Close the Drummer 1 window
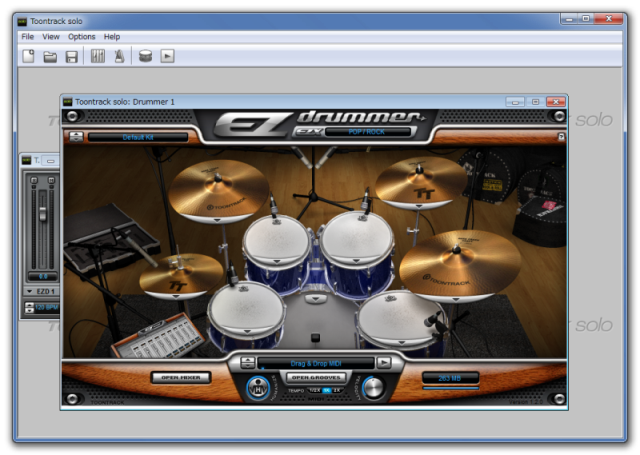Screen dimensions: 640x455 (x=556, y=102)
